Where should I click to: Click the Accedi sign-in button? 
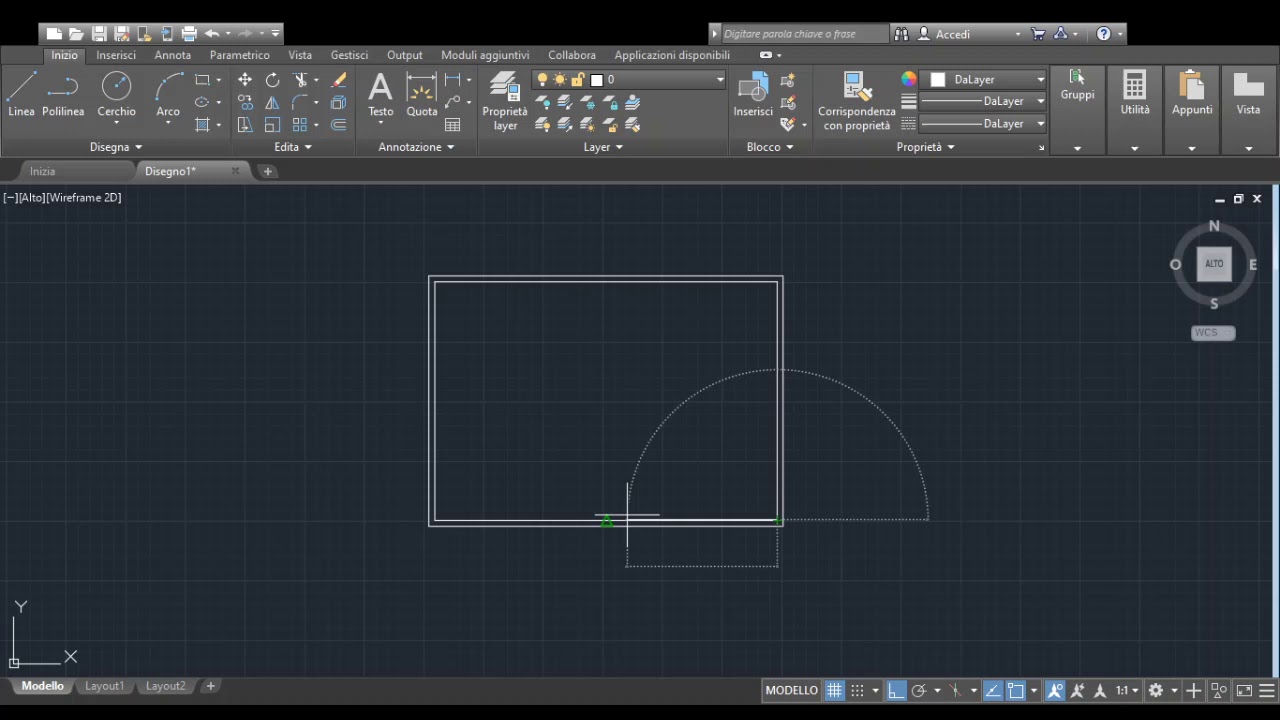pos(952,34)
